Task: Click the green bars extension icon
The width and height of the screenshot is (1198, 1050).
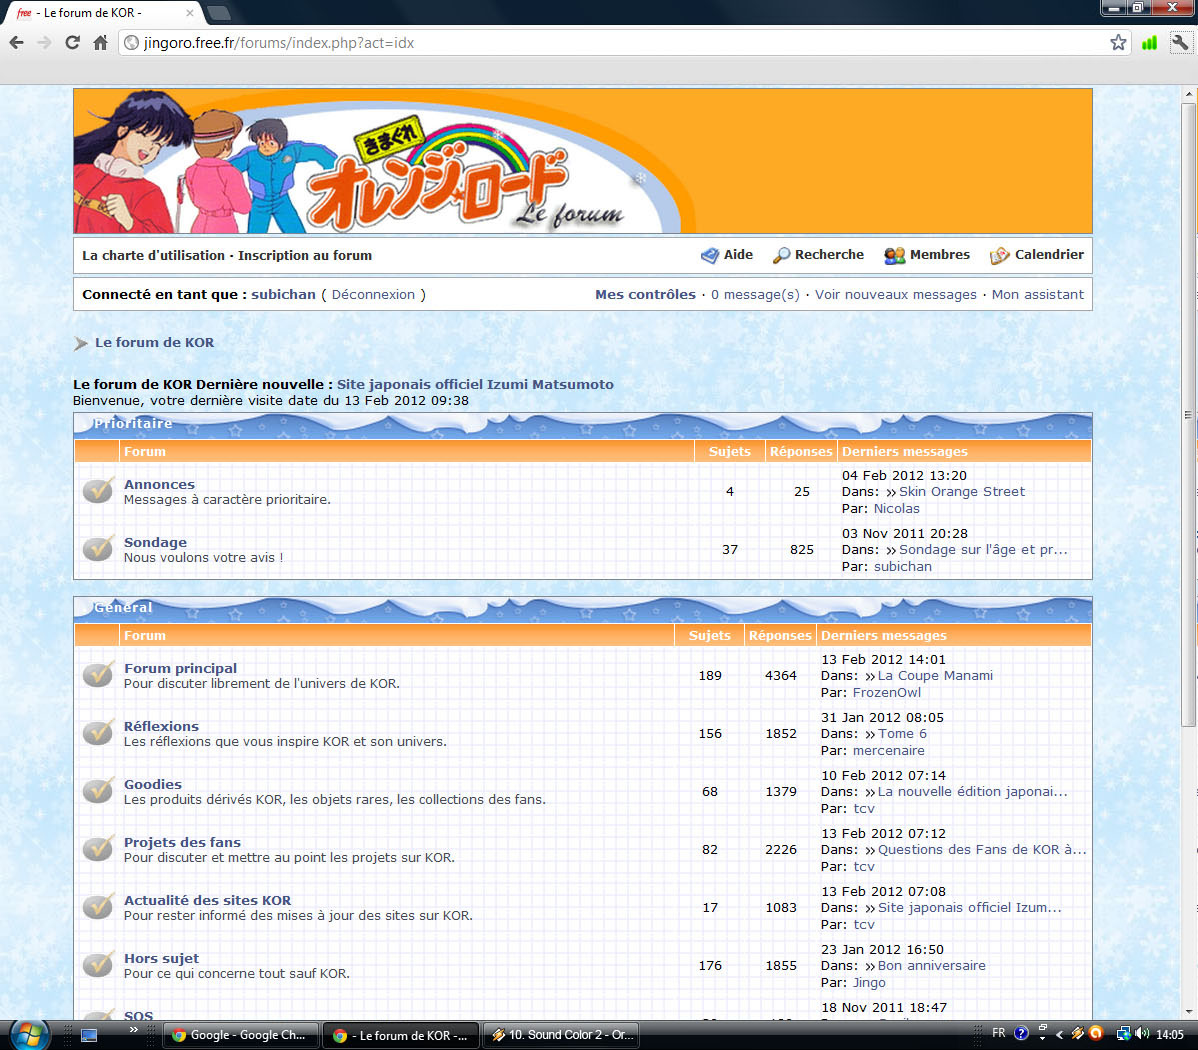Action: tap(1149, 43)
